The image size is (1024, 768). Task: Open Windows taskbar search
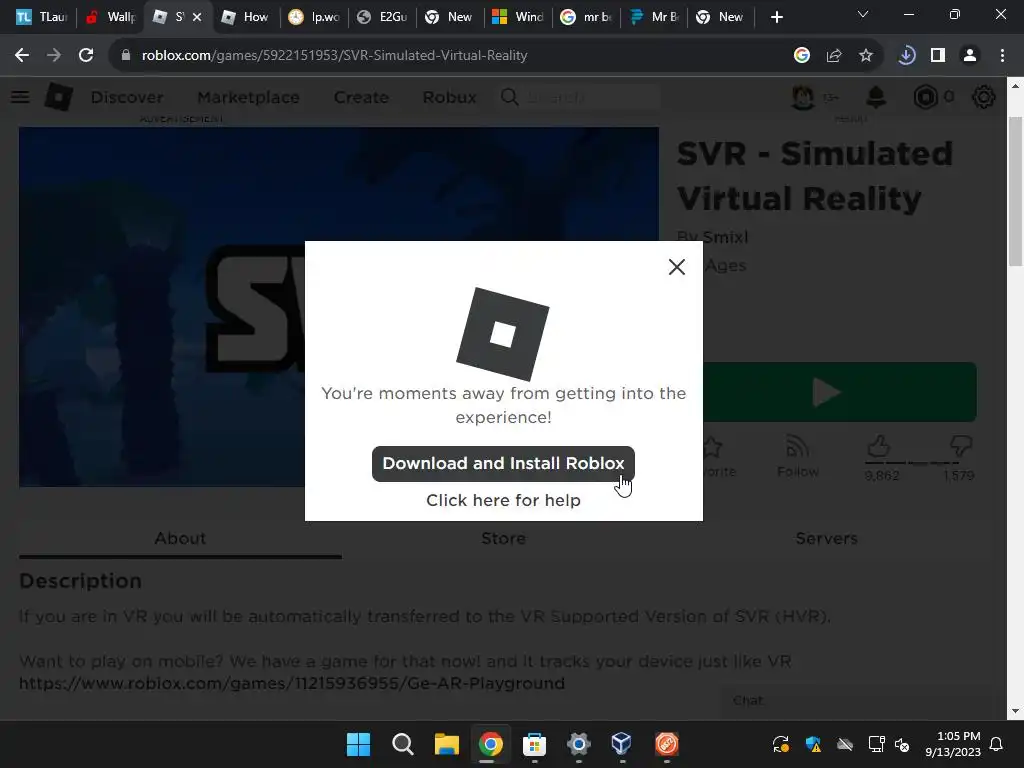(402, 744)
